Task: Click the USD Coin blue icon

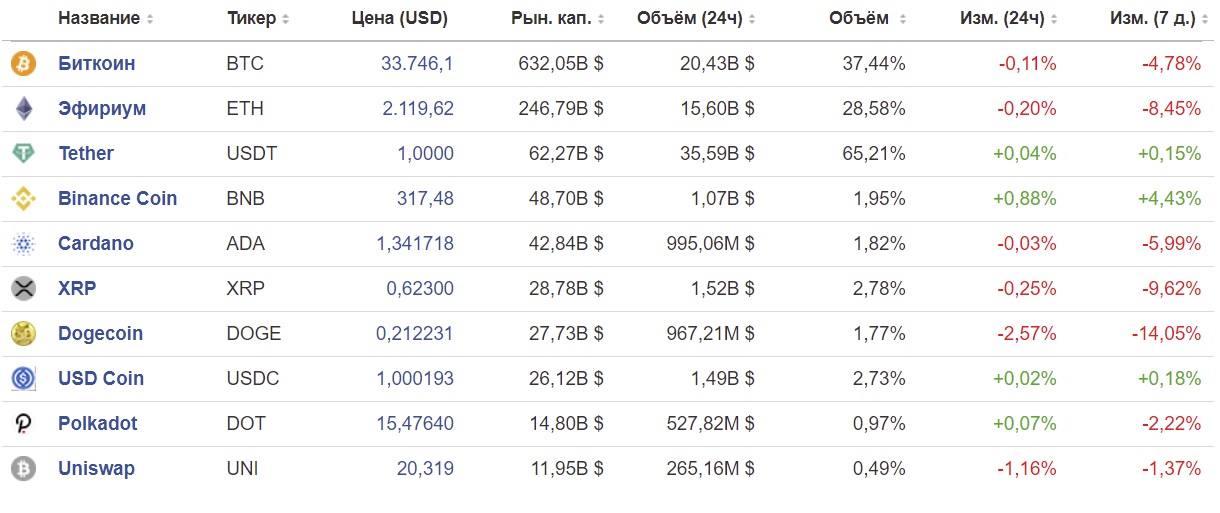Action: (x=22, y=379)
